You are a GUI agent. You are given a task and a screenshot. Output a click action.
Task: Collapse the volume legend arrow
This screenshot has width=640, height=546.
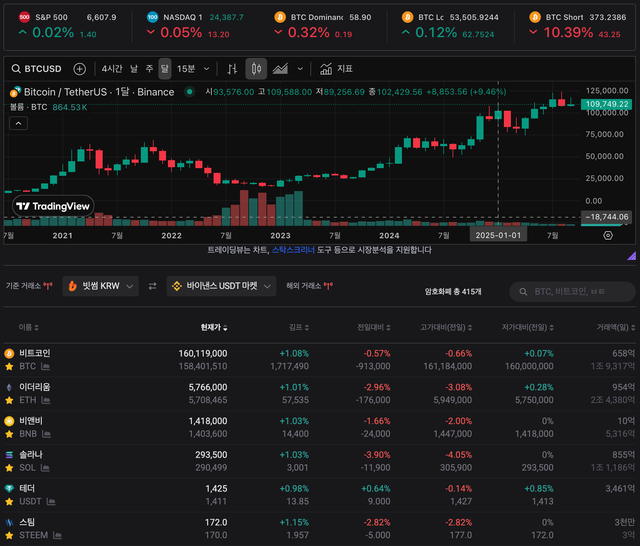[x=18, y=124]
